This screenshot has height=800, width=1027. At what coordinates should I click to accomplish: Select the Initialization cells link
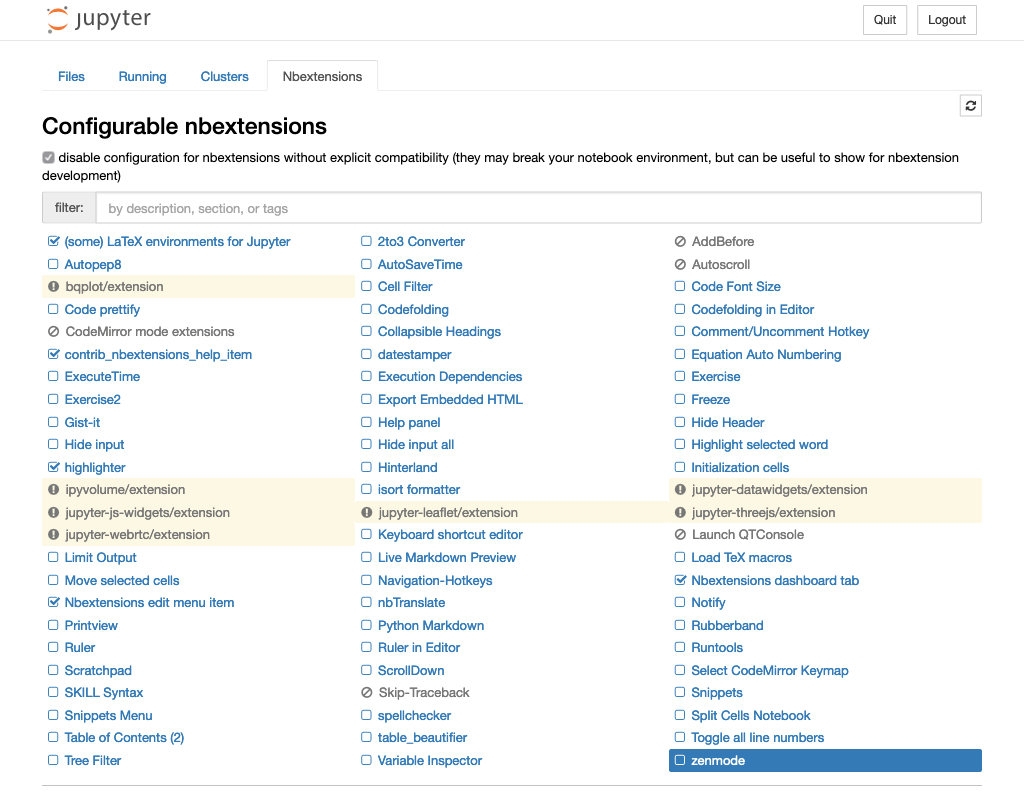(739, 467)
